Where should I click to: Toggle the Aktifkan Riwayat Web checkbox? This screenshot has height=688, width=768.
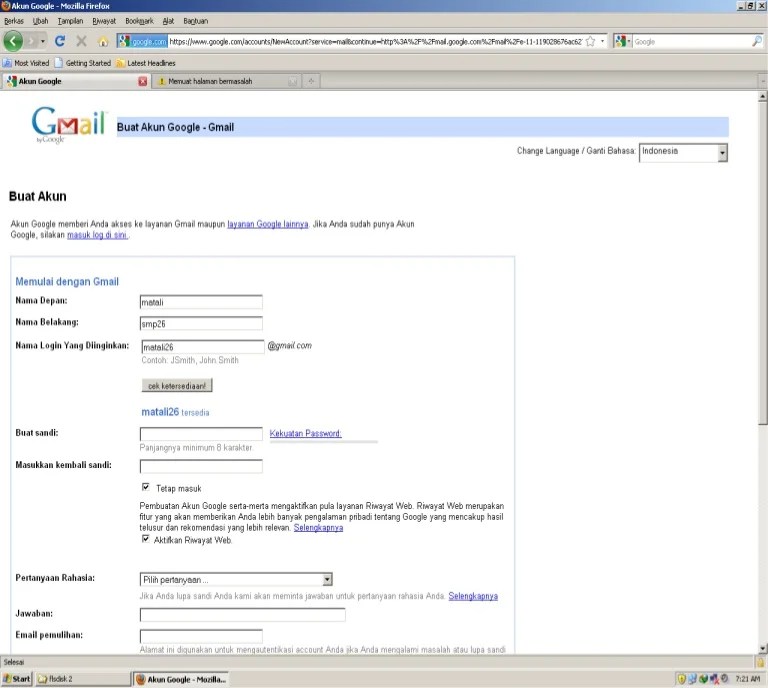[145, 539]
